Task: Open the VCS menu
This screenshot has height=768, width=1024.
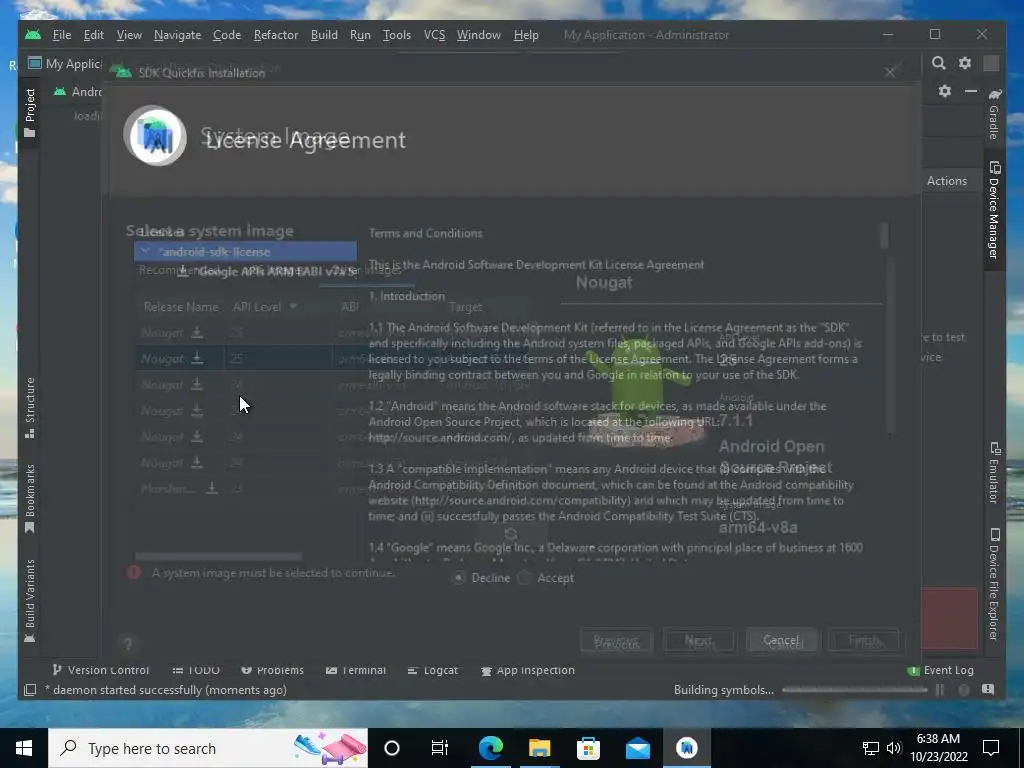Action: (x=434, y=35)
